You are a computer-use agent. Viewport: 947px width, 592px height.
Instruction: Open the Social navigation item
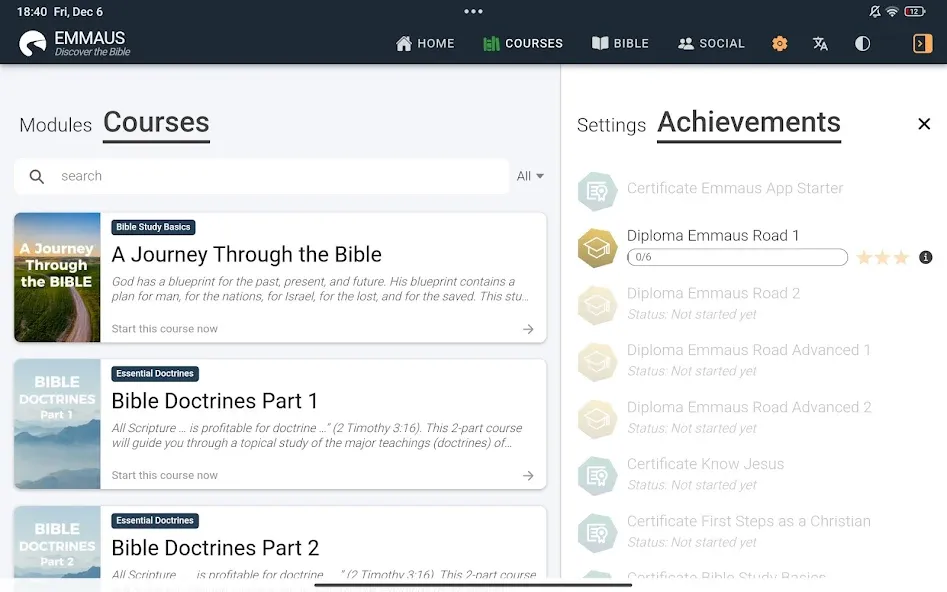coord(711,43)
